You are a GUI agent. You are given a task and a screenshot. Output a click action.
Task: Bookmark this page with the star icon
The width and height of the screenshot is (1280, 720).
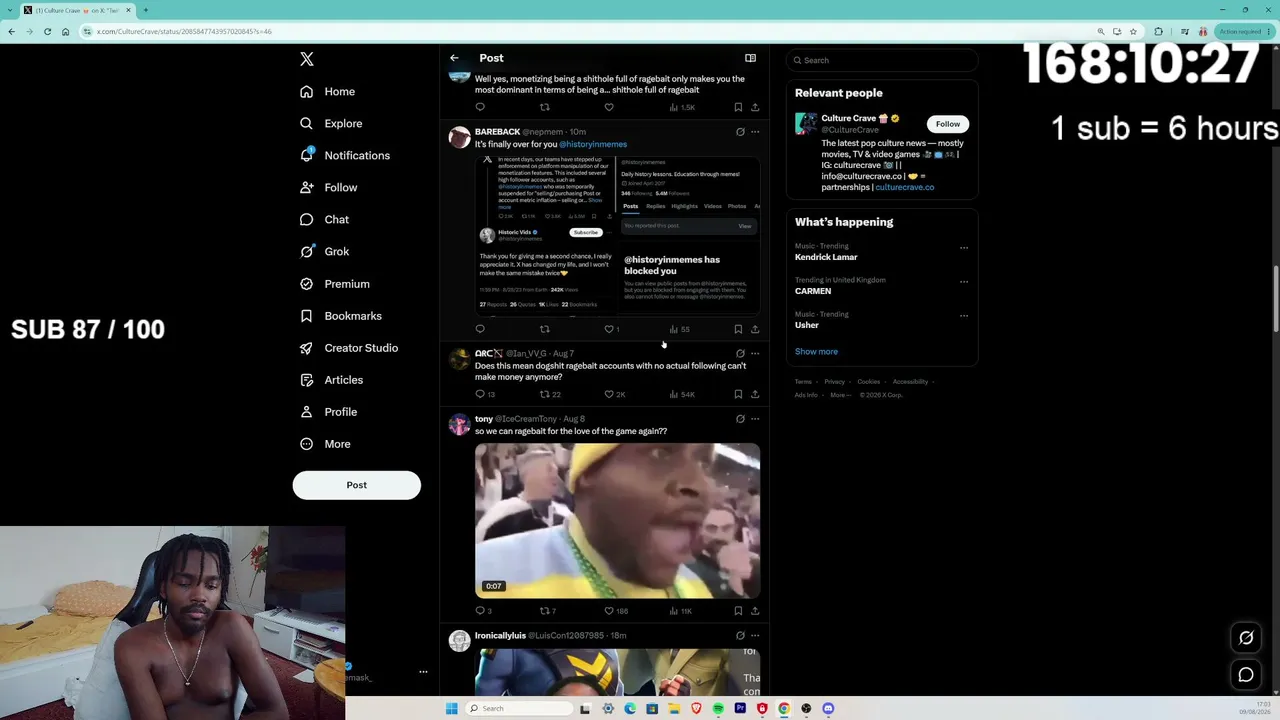1133,31
